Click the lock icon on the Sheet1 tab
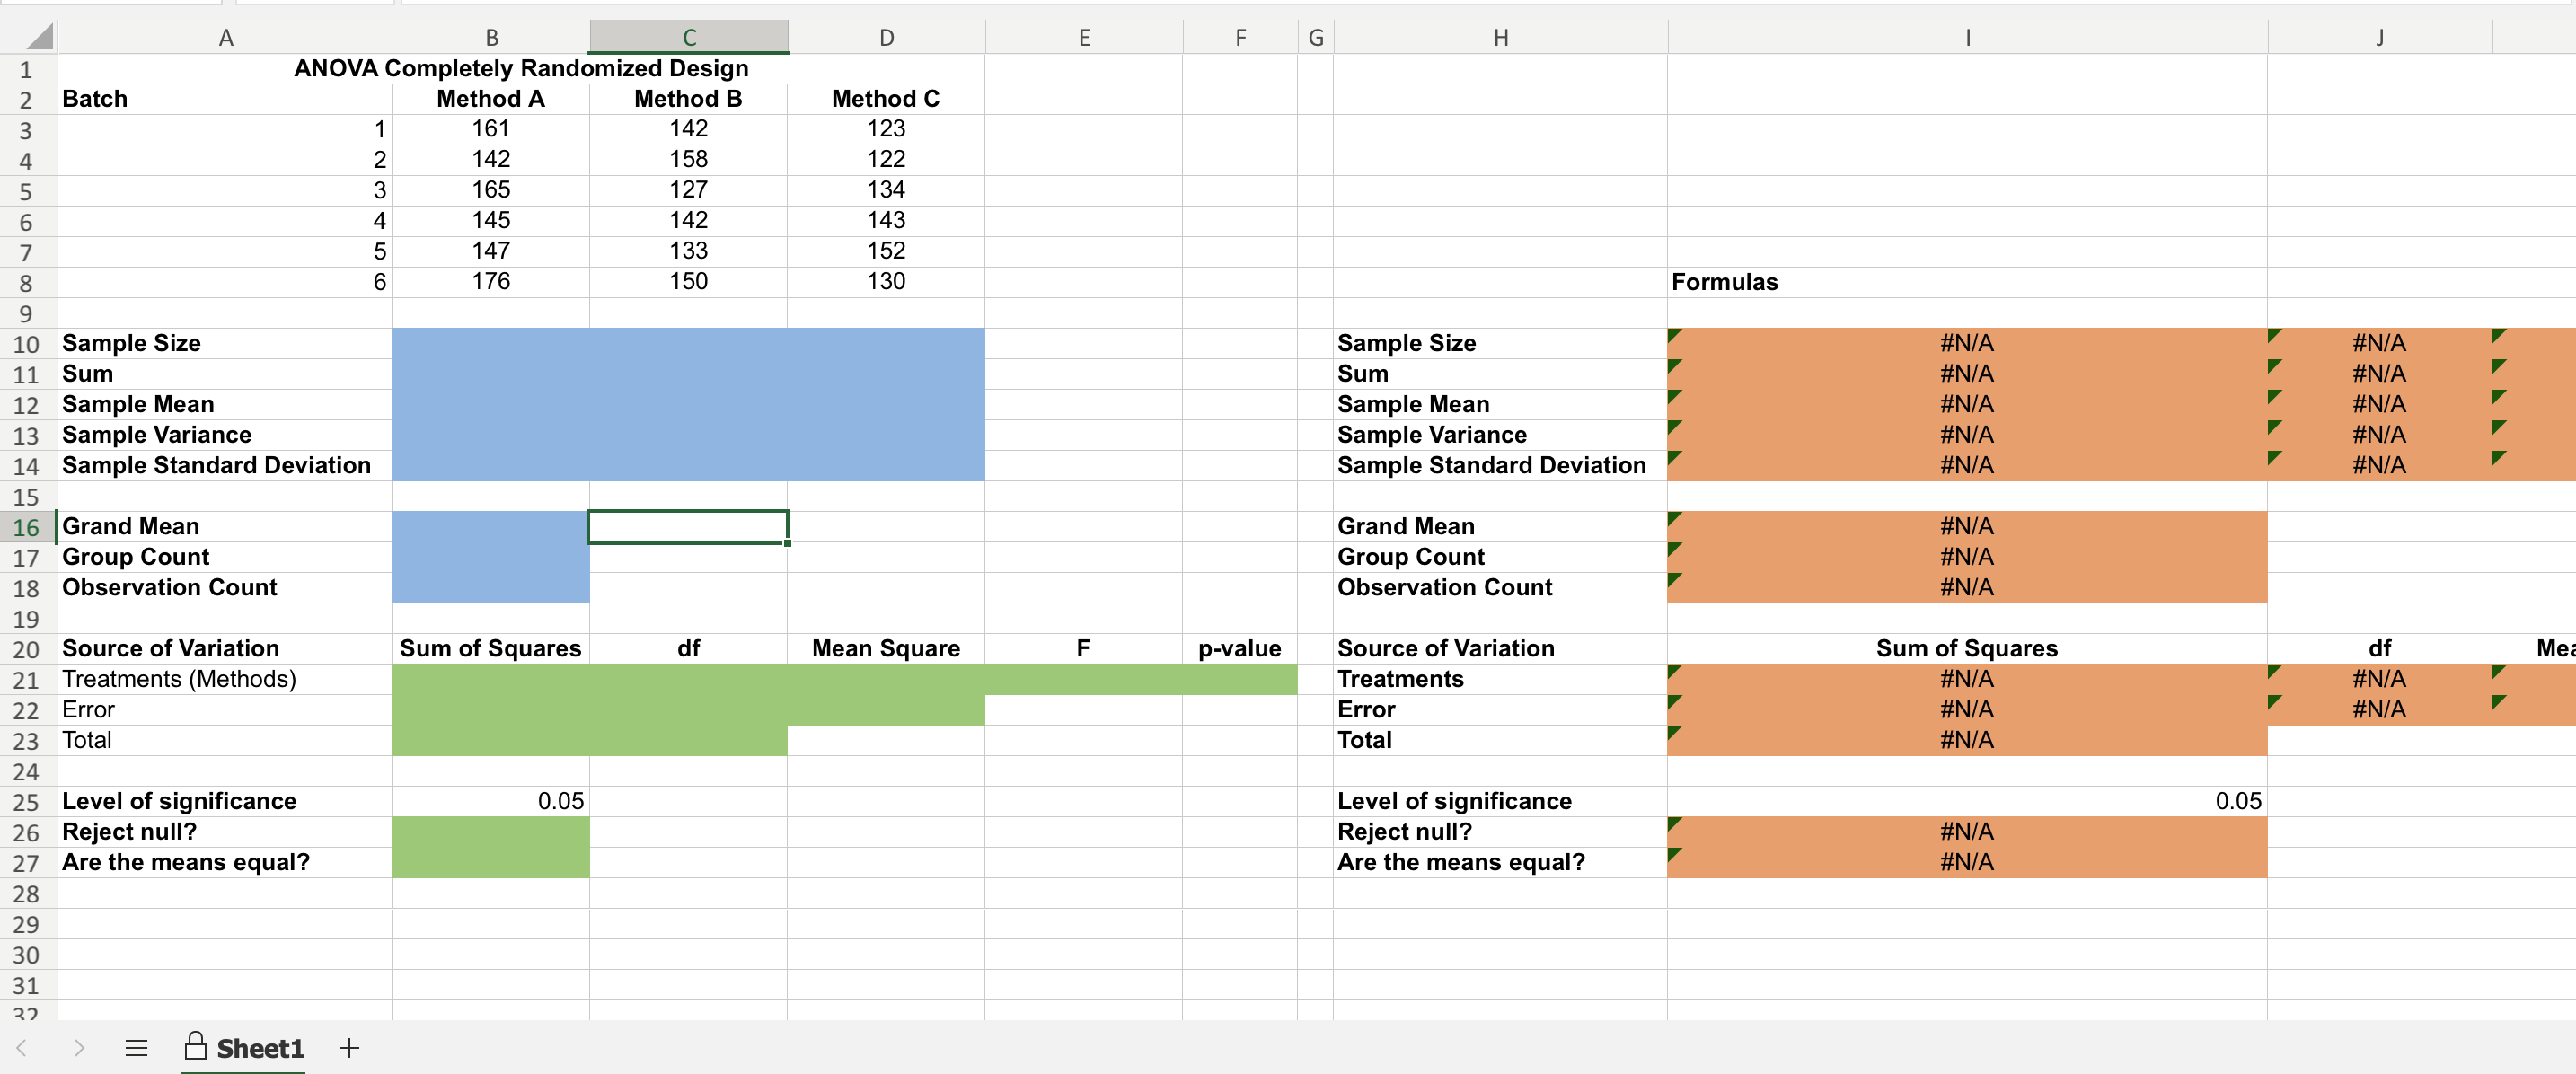The image size is (2576, 1074). click(x=196, y=1048)
